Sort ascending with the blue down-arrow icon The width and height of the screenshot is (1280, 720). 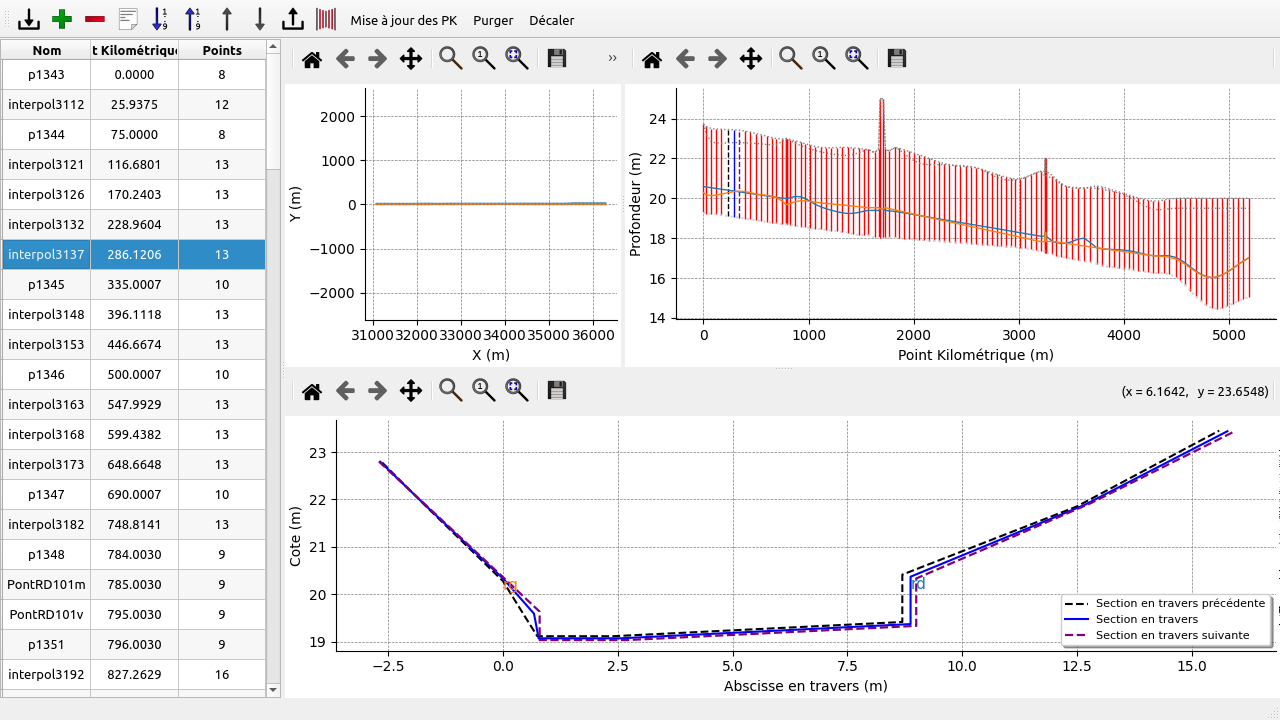point(159,19)
